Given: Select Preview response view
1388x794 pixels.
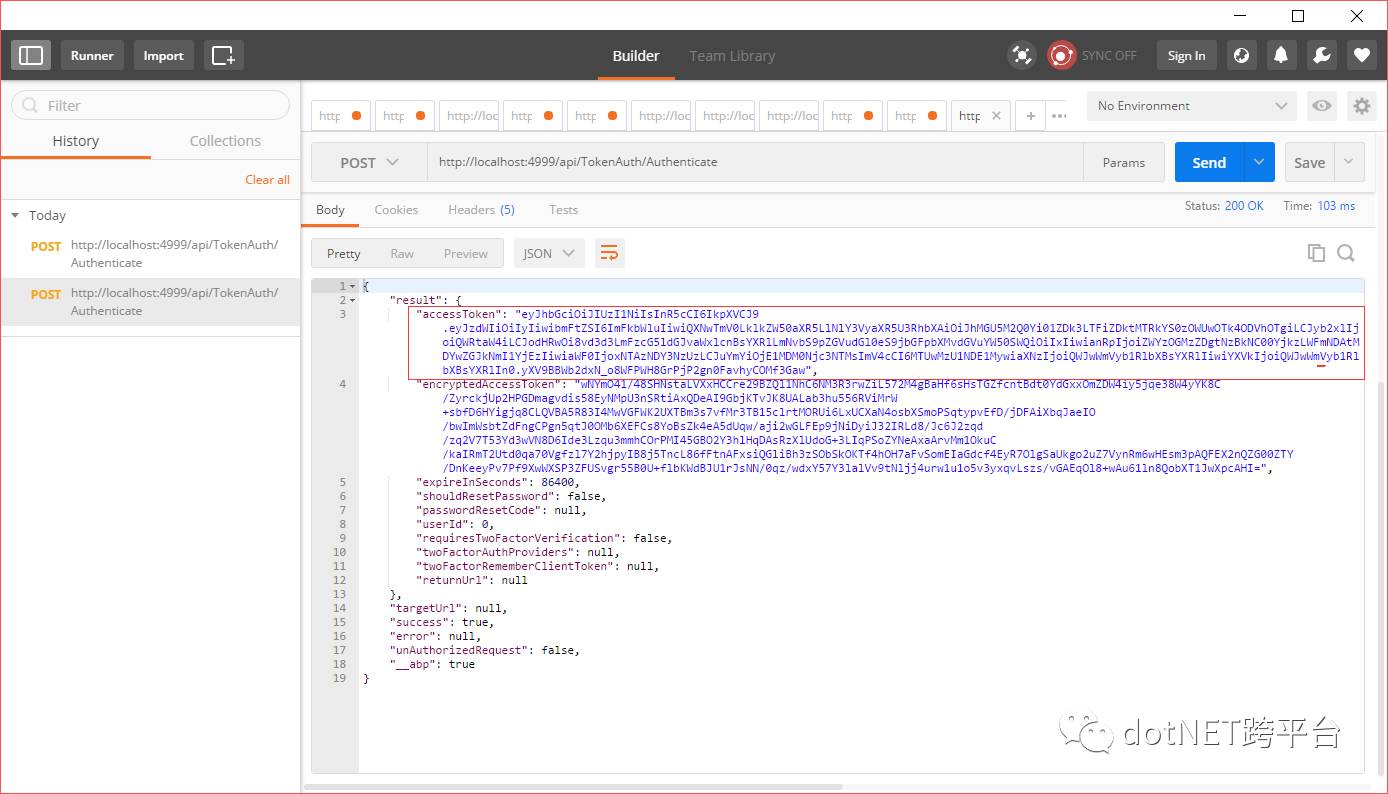Looking at the screenshot, I should 466,253.
